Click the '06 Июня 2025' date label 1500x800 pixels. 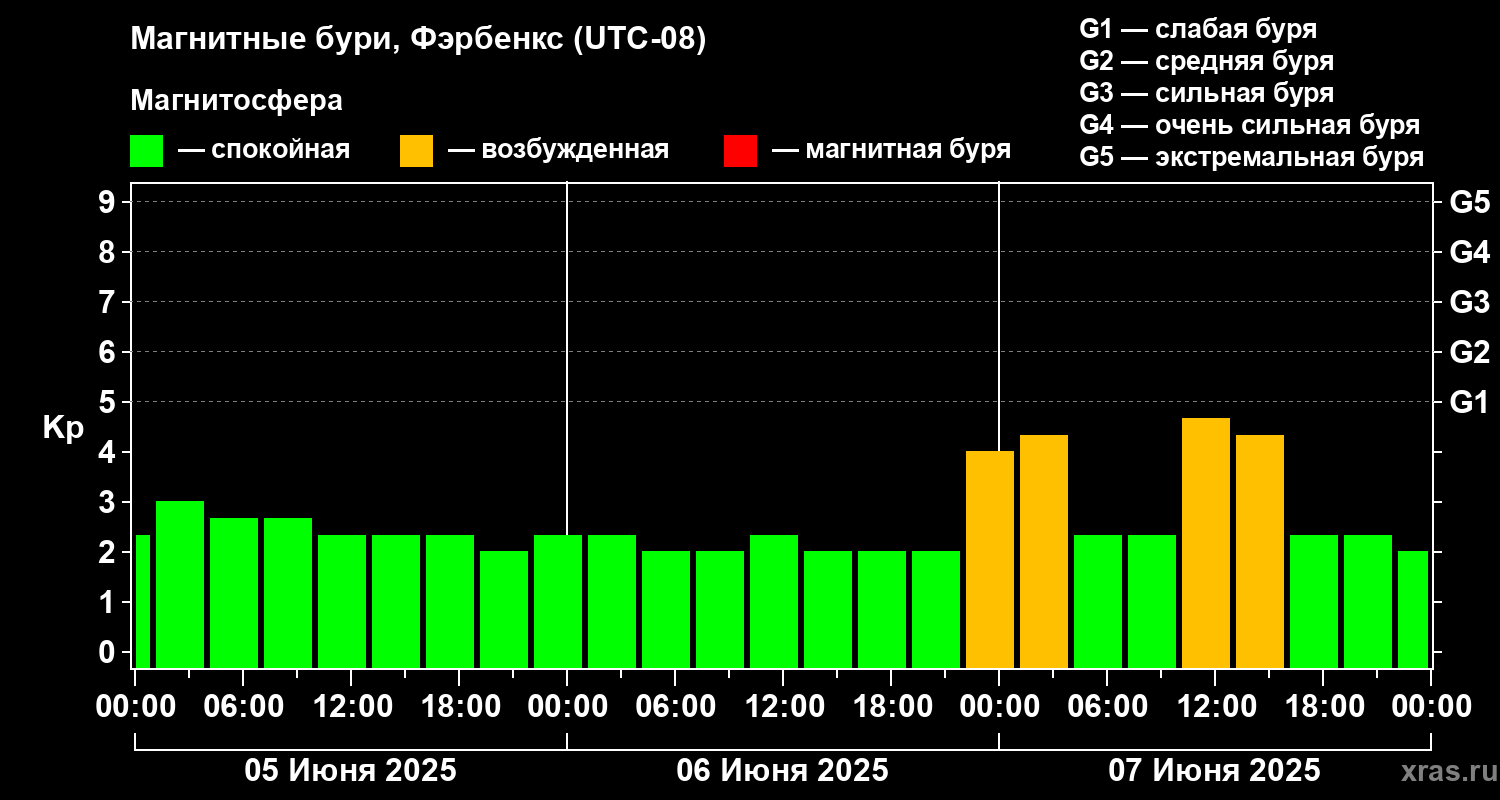(783, 771)
